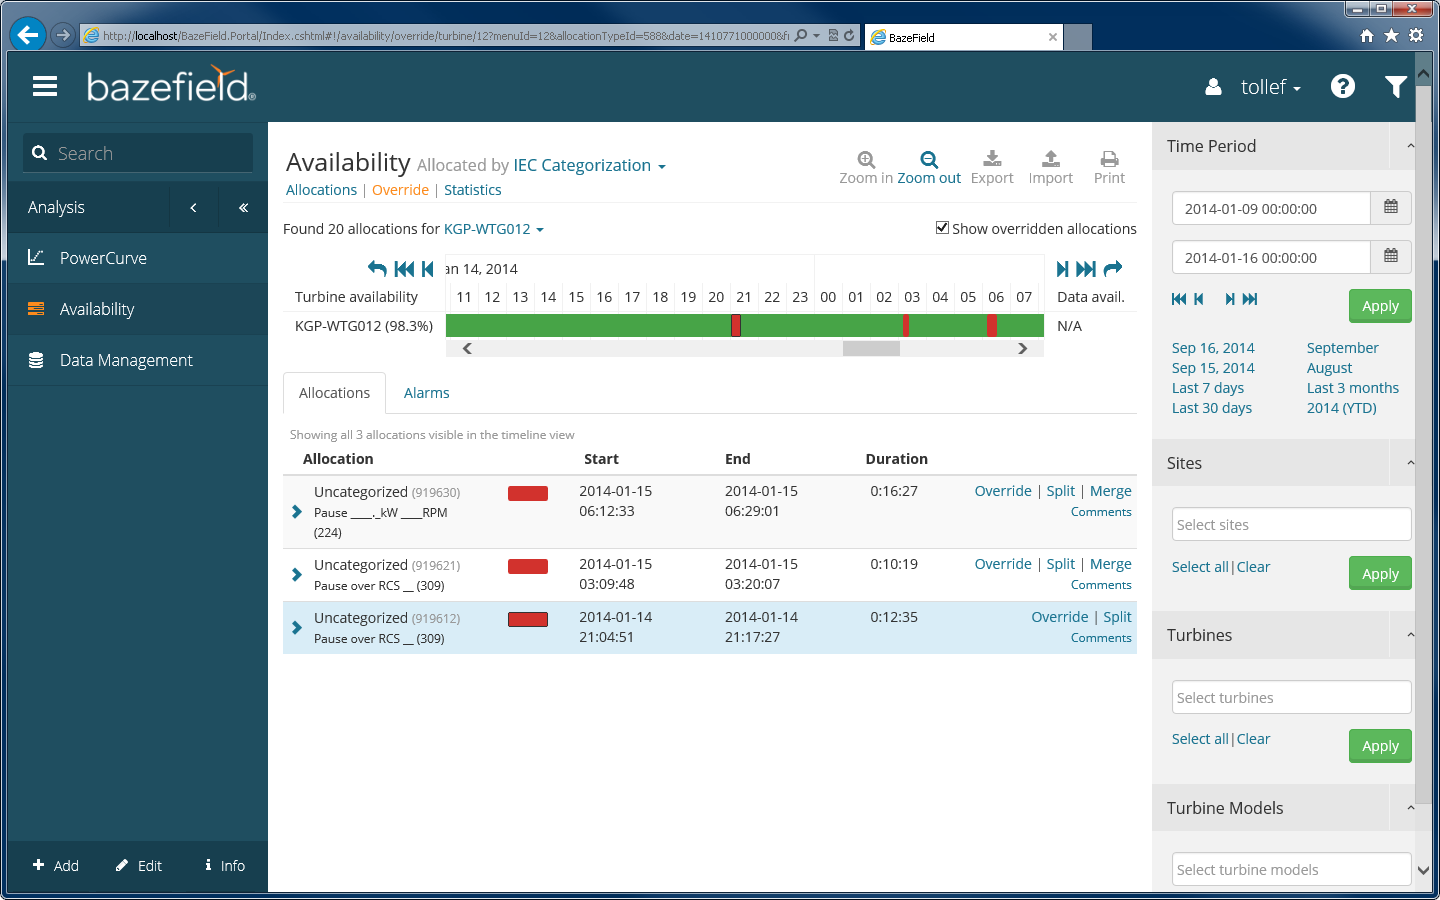
Task: Expand allocation 919612 row
Action: coord(297,628)
